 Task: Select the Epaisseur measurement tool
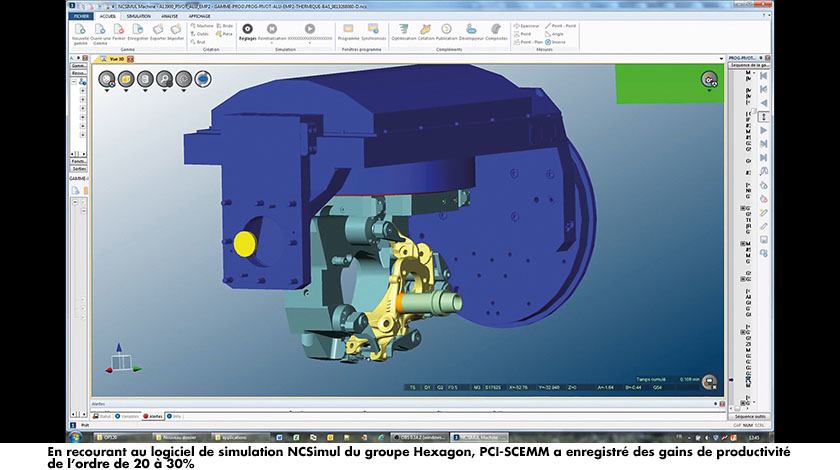(x=526, y=25)
